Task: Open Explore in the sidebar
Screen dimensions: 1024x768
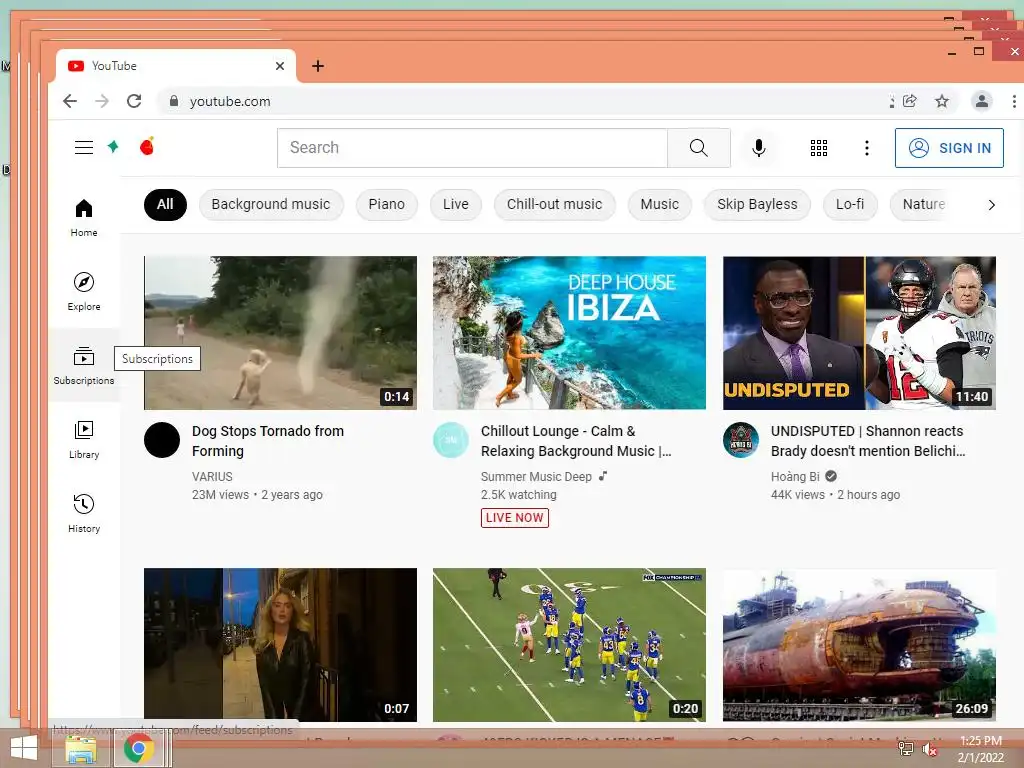Action: (x=84, y=292)
